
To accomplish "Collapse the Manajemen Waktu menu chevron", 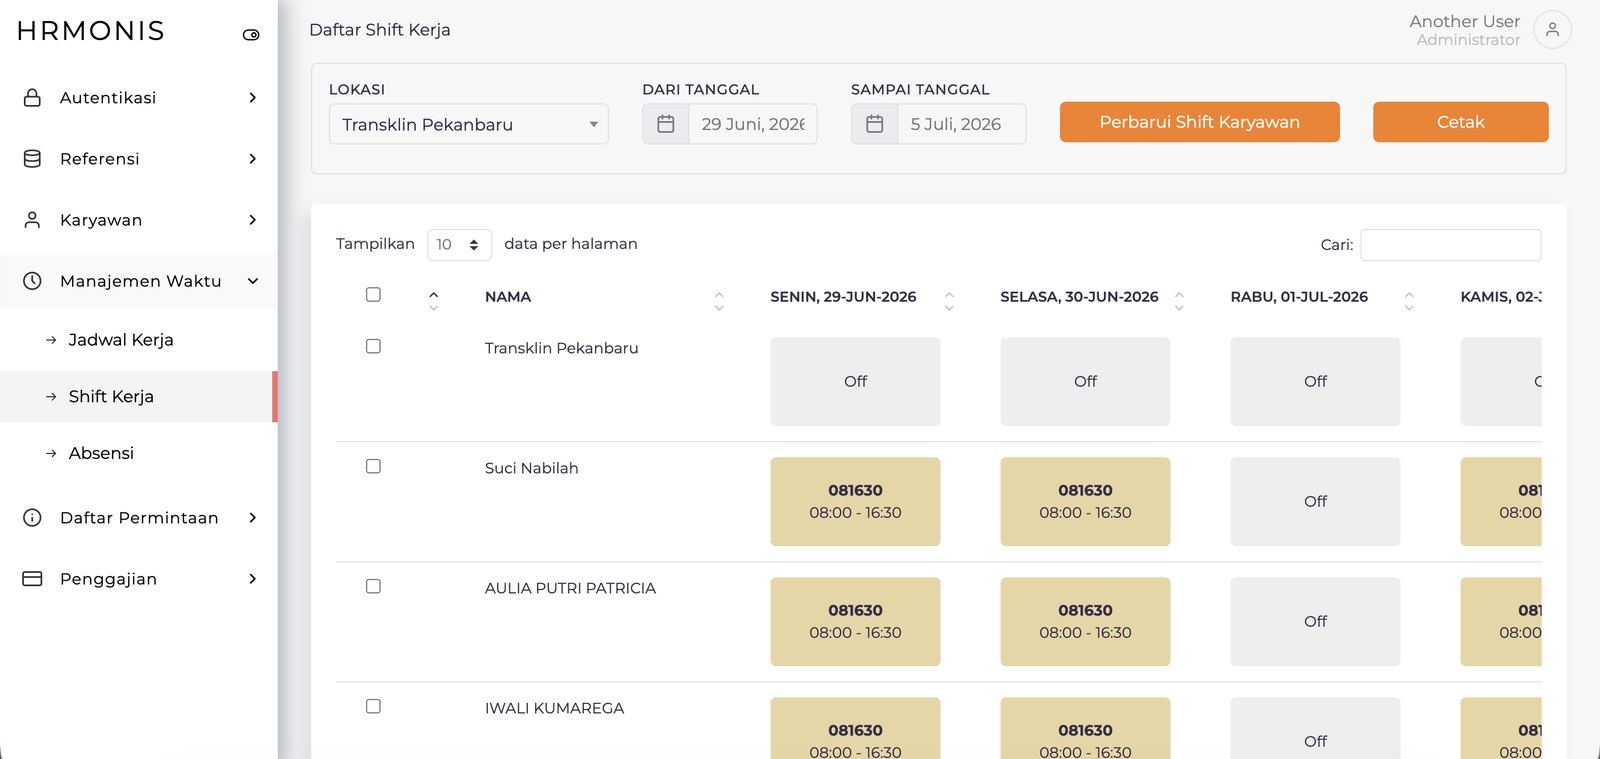I will (x=253, y=281).
